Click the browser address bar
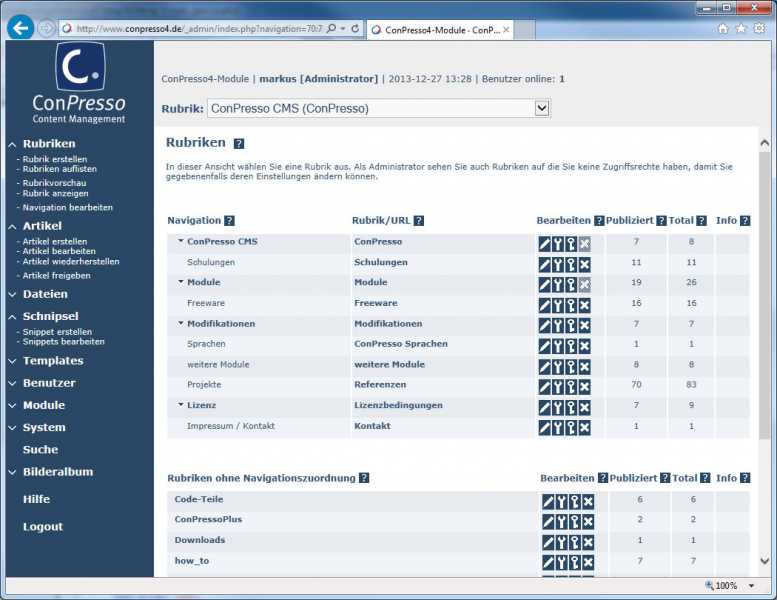This screenshot has width=777, height=600. coord(198,29)
